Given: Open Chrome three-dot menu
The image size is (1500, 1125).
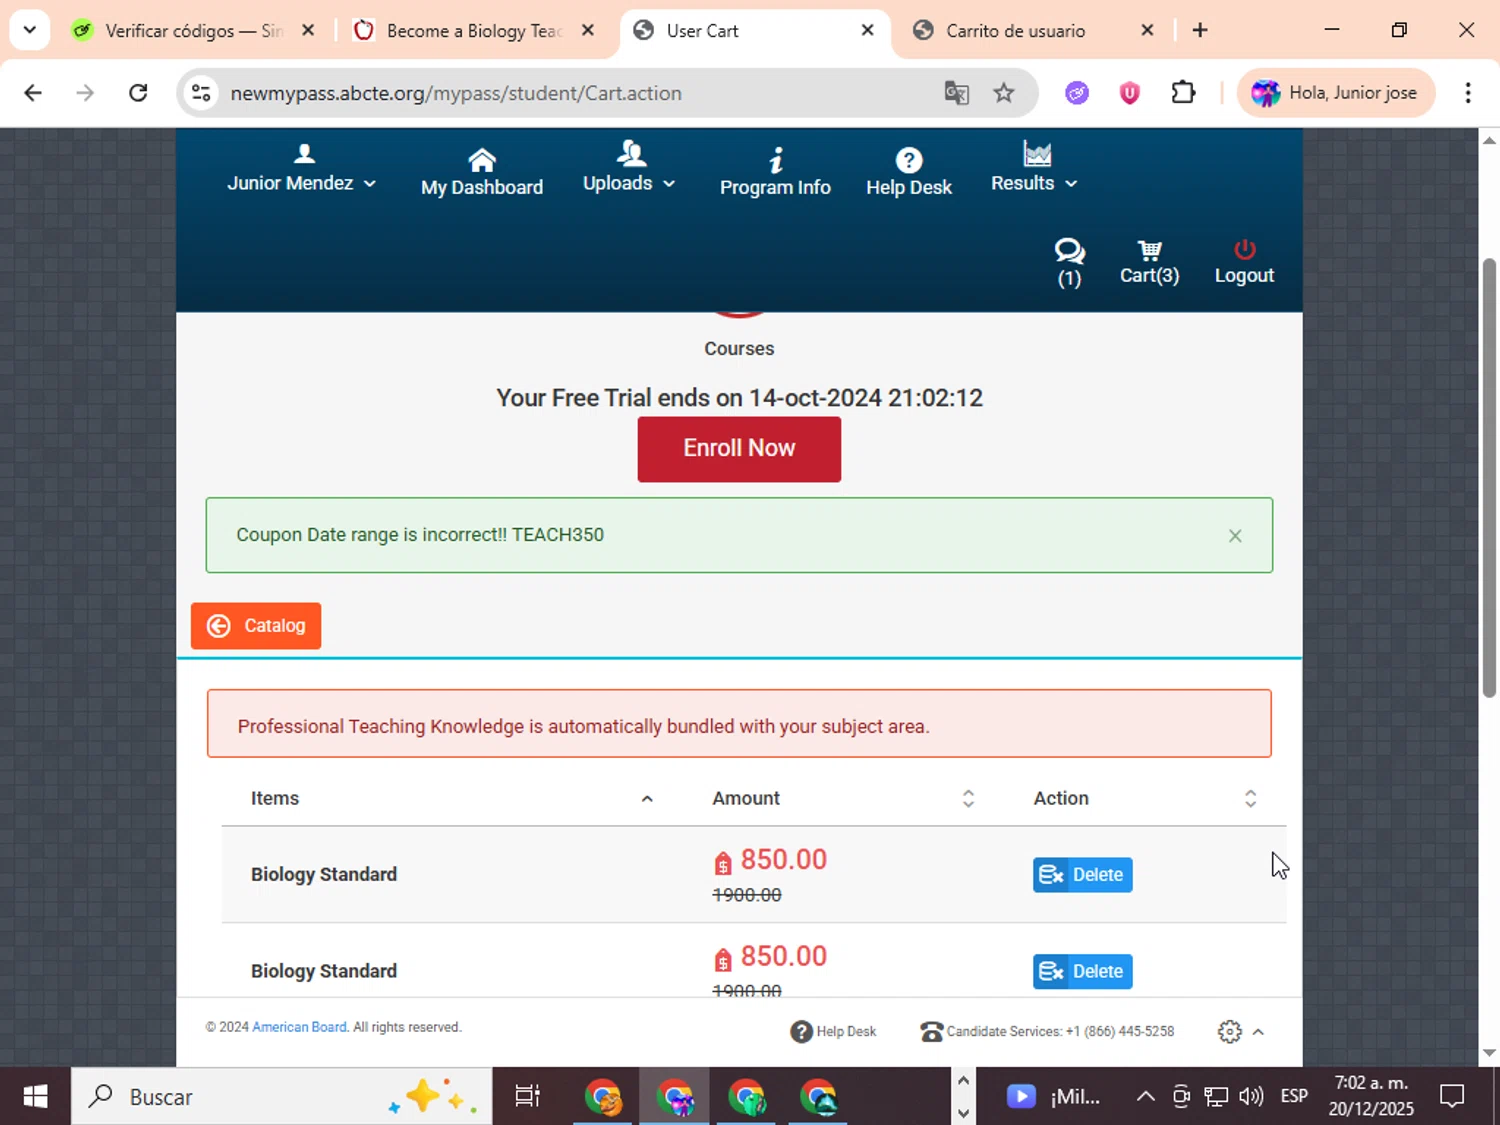Looking at the screenshot, I should (1467, 93).
